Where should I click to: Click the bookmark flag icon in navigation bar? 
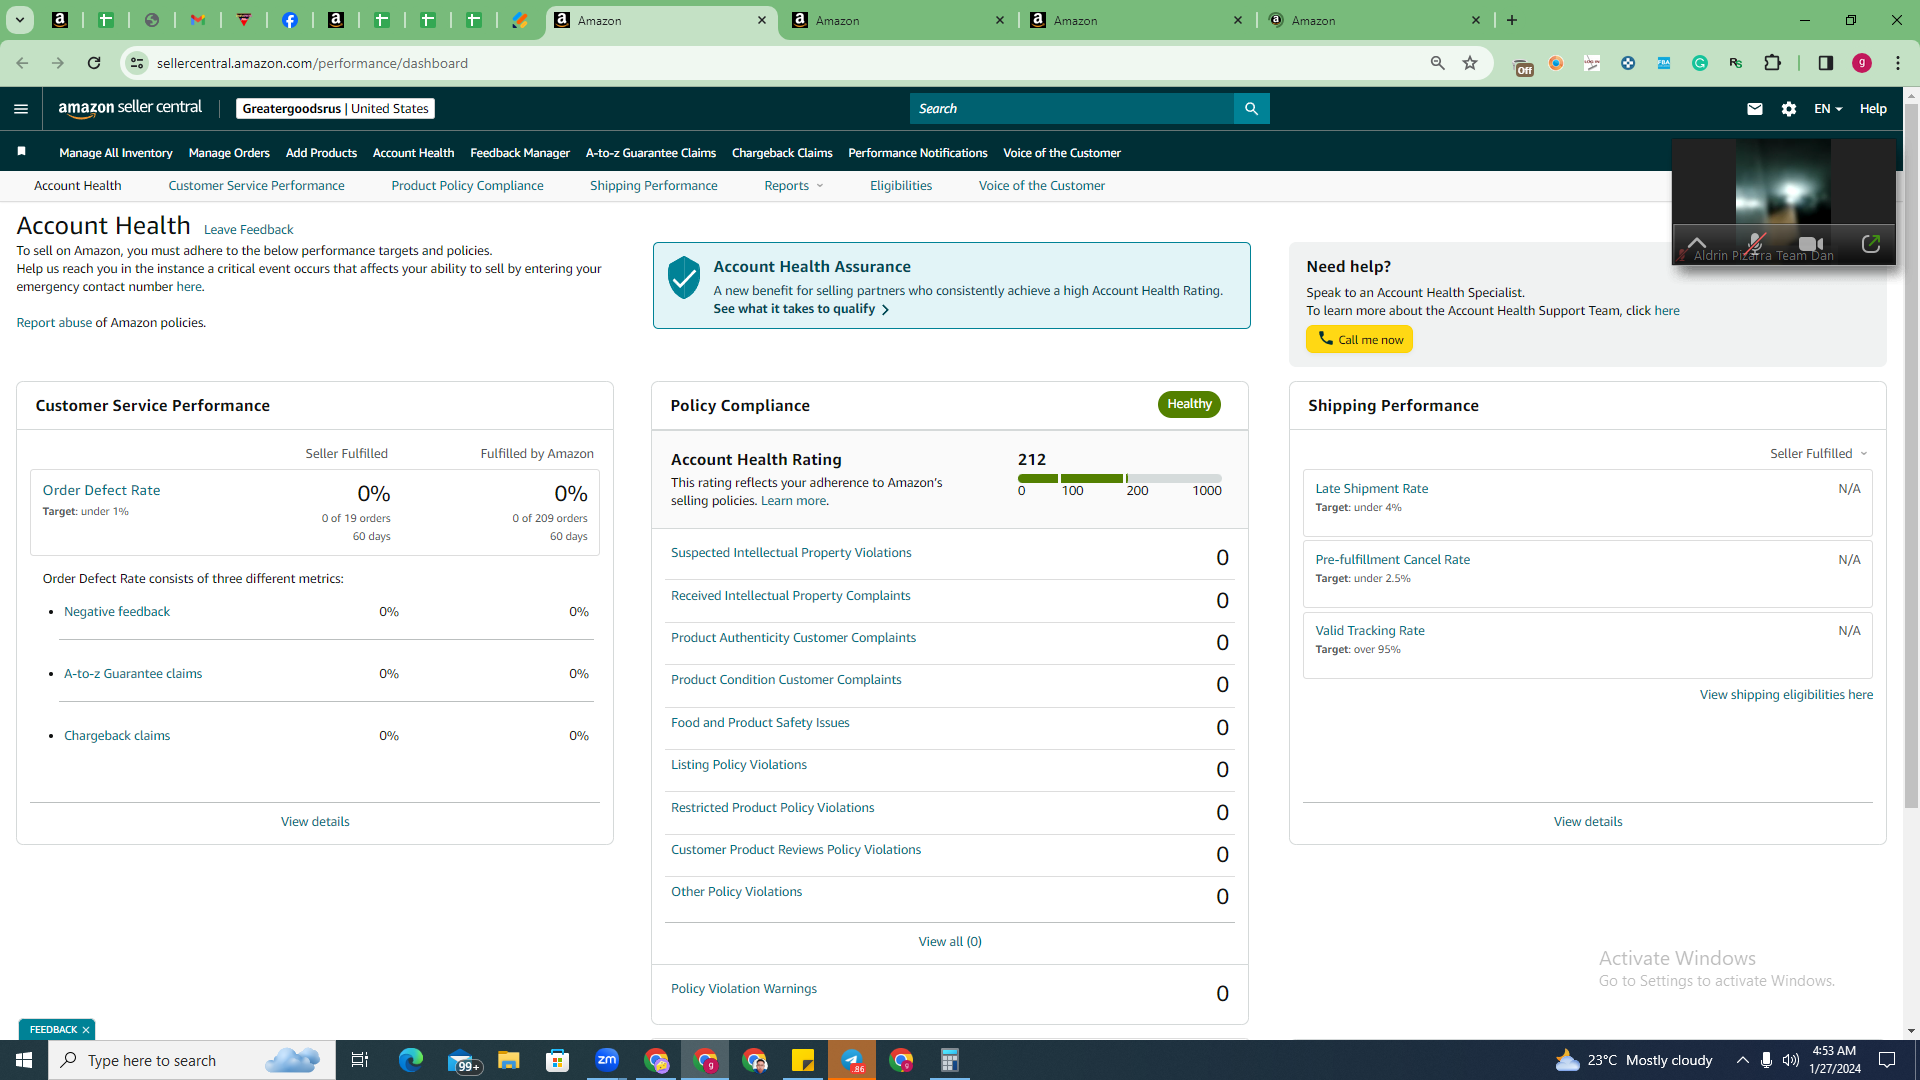coord(21,152)
